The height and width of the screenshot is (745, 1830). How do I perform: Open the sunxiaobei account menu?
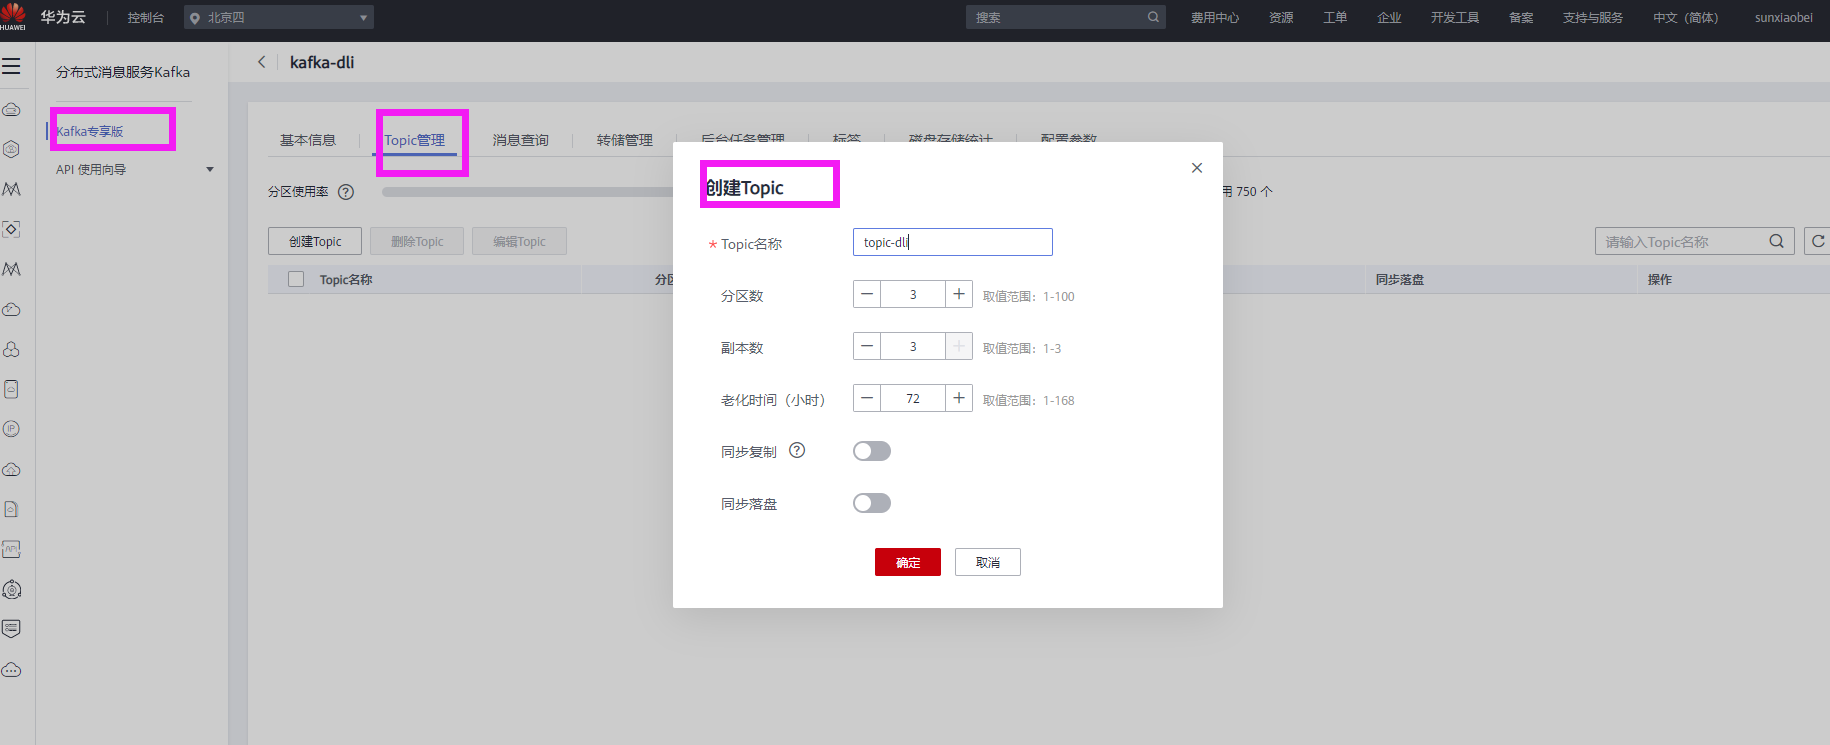[1784, 17]
